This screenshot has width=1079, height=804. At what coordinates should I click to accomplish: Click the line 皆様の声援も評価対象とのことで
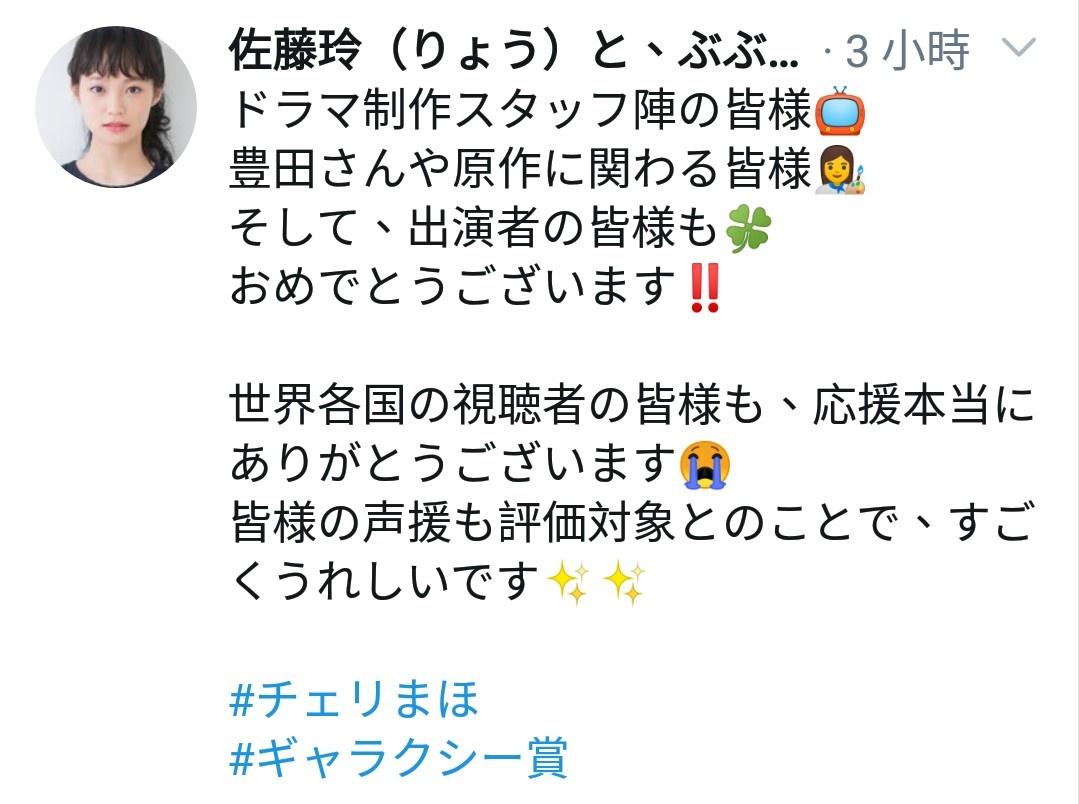coord(565,523)
